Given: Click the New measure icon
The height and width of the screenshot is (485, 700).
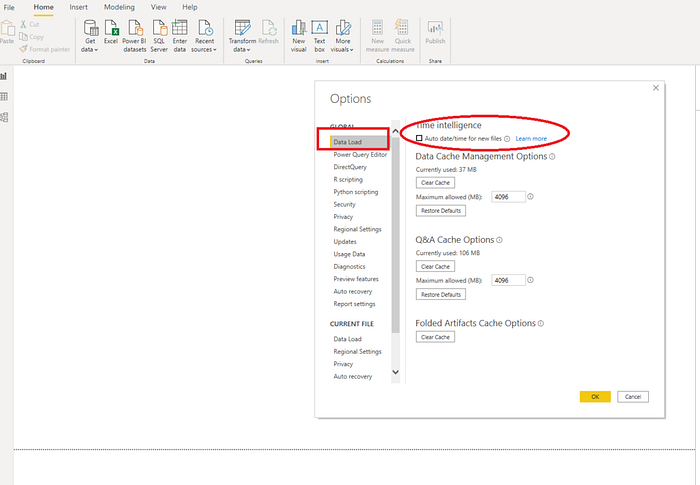Looking at the screenshot, I should pyautogui.click(x=377, y=36).
